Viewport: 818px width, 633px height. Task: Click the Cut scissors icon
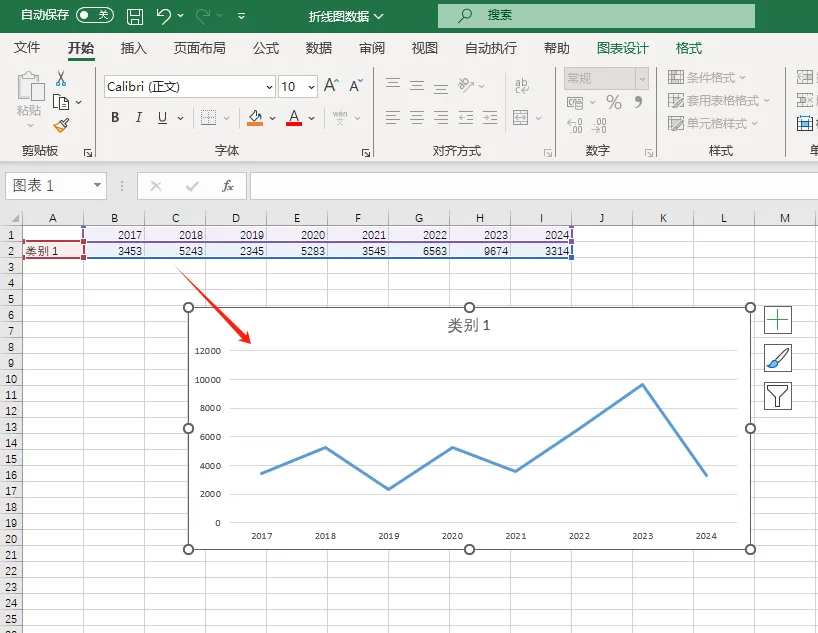tap(61, 78)
